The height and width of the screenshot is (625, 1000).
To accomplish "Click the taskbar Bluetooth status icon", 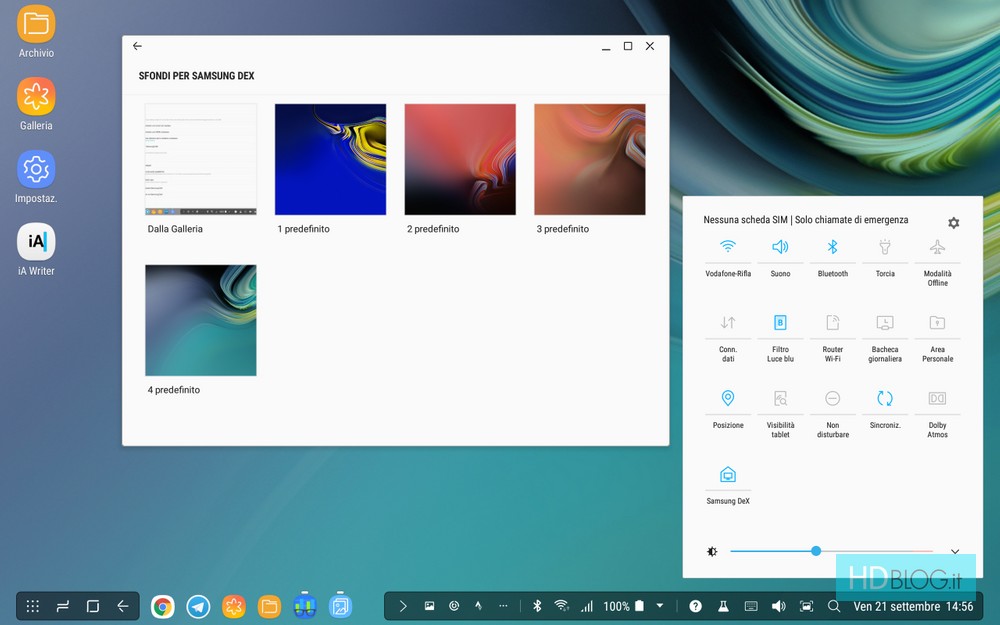I will click(x=537, y=607).
